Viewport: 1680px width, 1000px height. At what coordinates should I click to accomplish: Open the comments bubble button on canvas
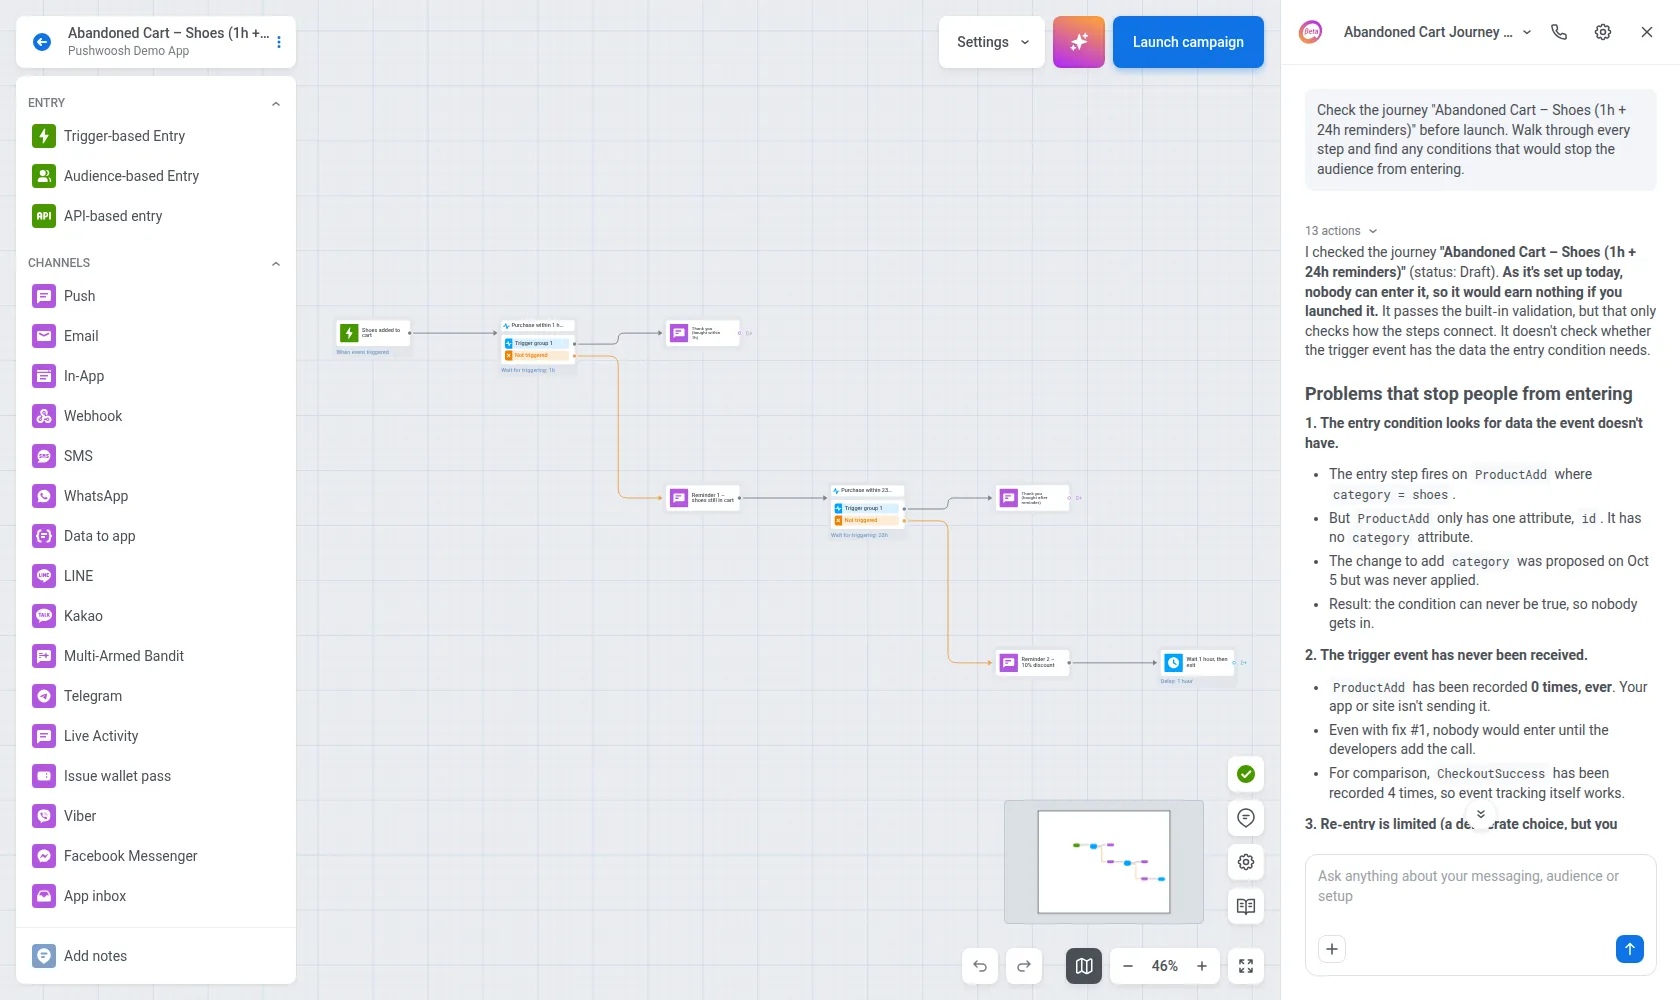[1246, 818]
